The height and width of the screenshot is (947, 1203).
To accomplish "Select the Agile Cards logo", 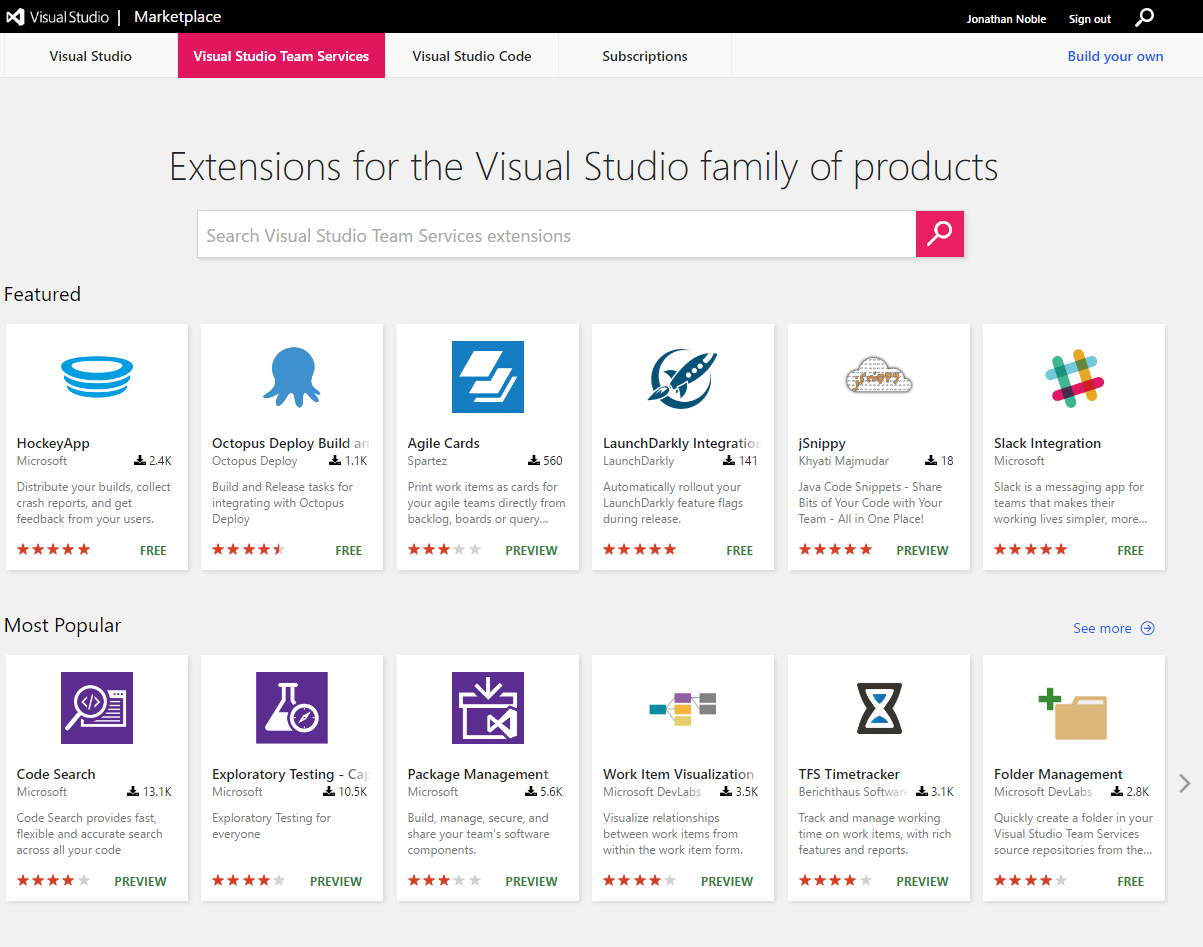I will [487, 377].
